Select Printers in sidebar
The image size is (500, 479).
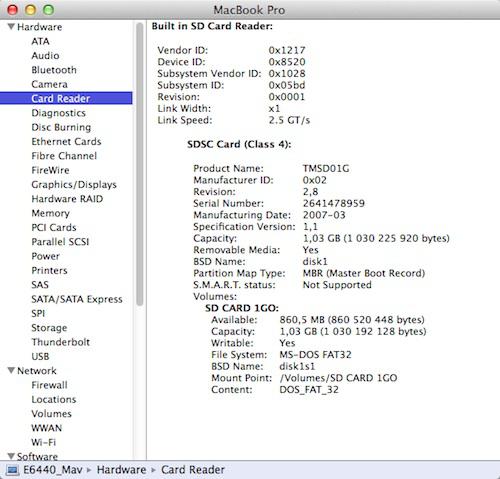point(49,271)
